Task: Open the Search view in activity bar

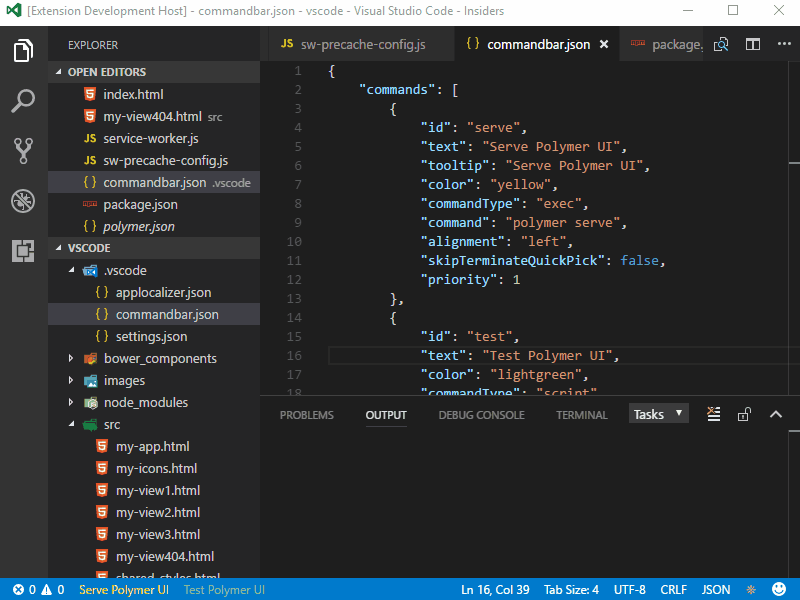Action: (x=23, y=101)
